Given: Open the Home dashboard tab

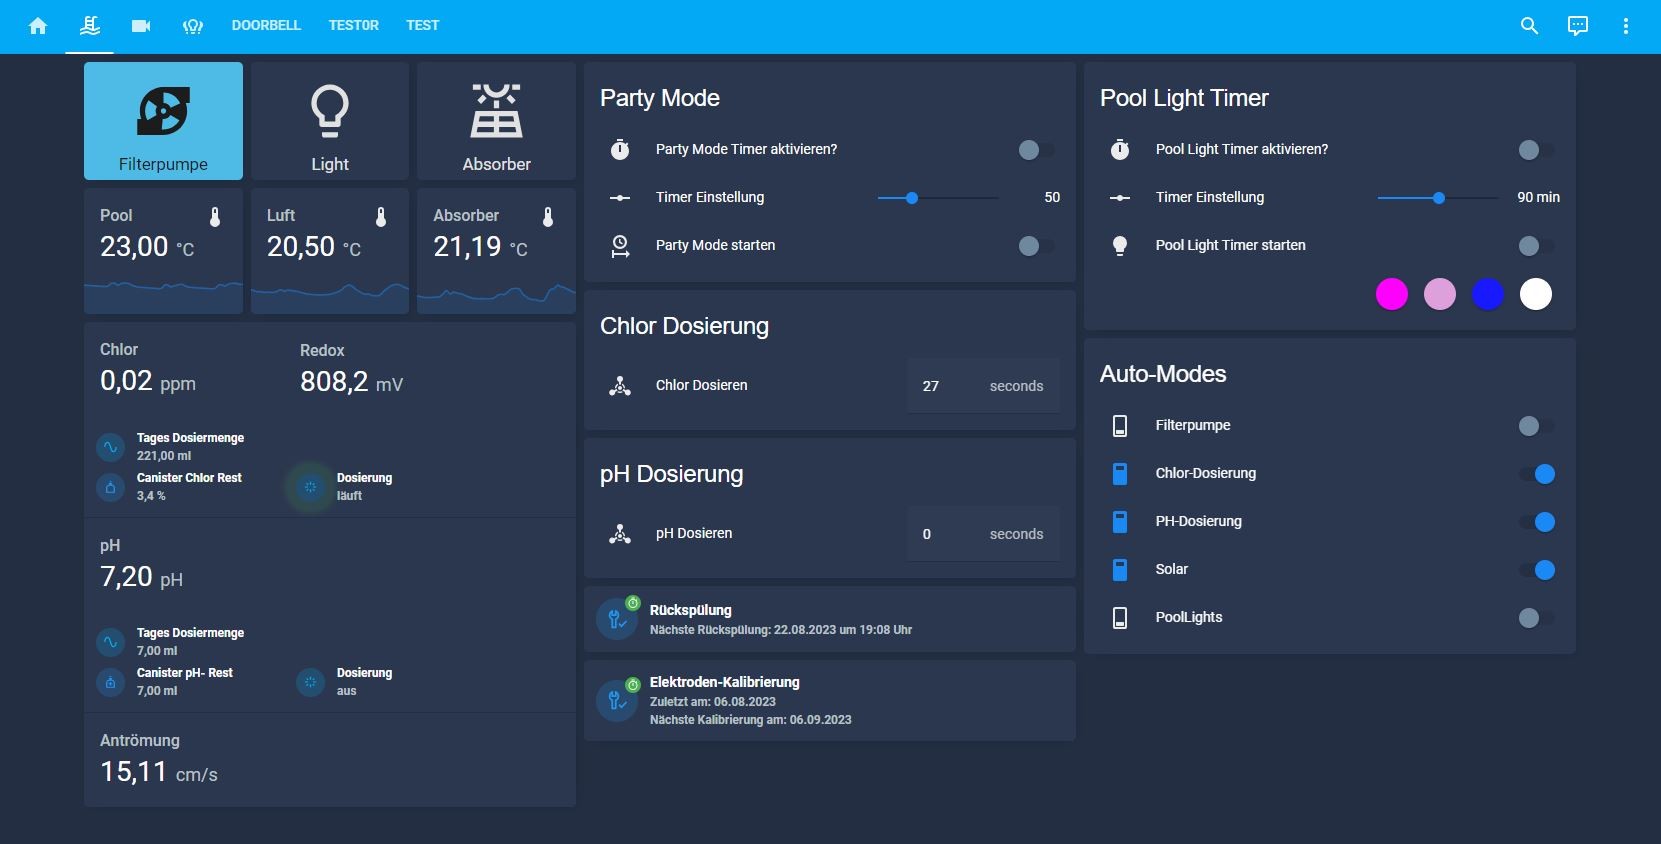Looking at the screenshot, I should [x=38, y=26].
